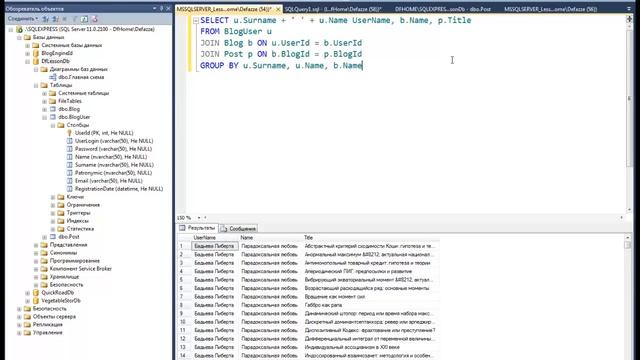This screenshot has width=640, height=360.
Task: Click the SQLEXPRESS server node icon
Action: point(19,29)
